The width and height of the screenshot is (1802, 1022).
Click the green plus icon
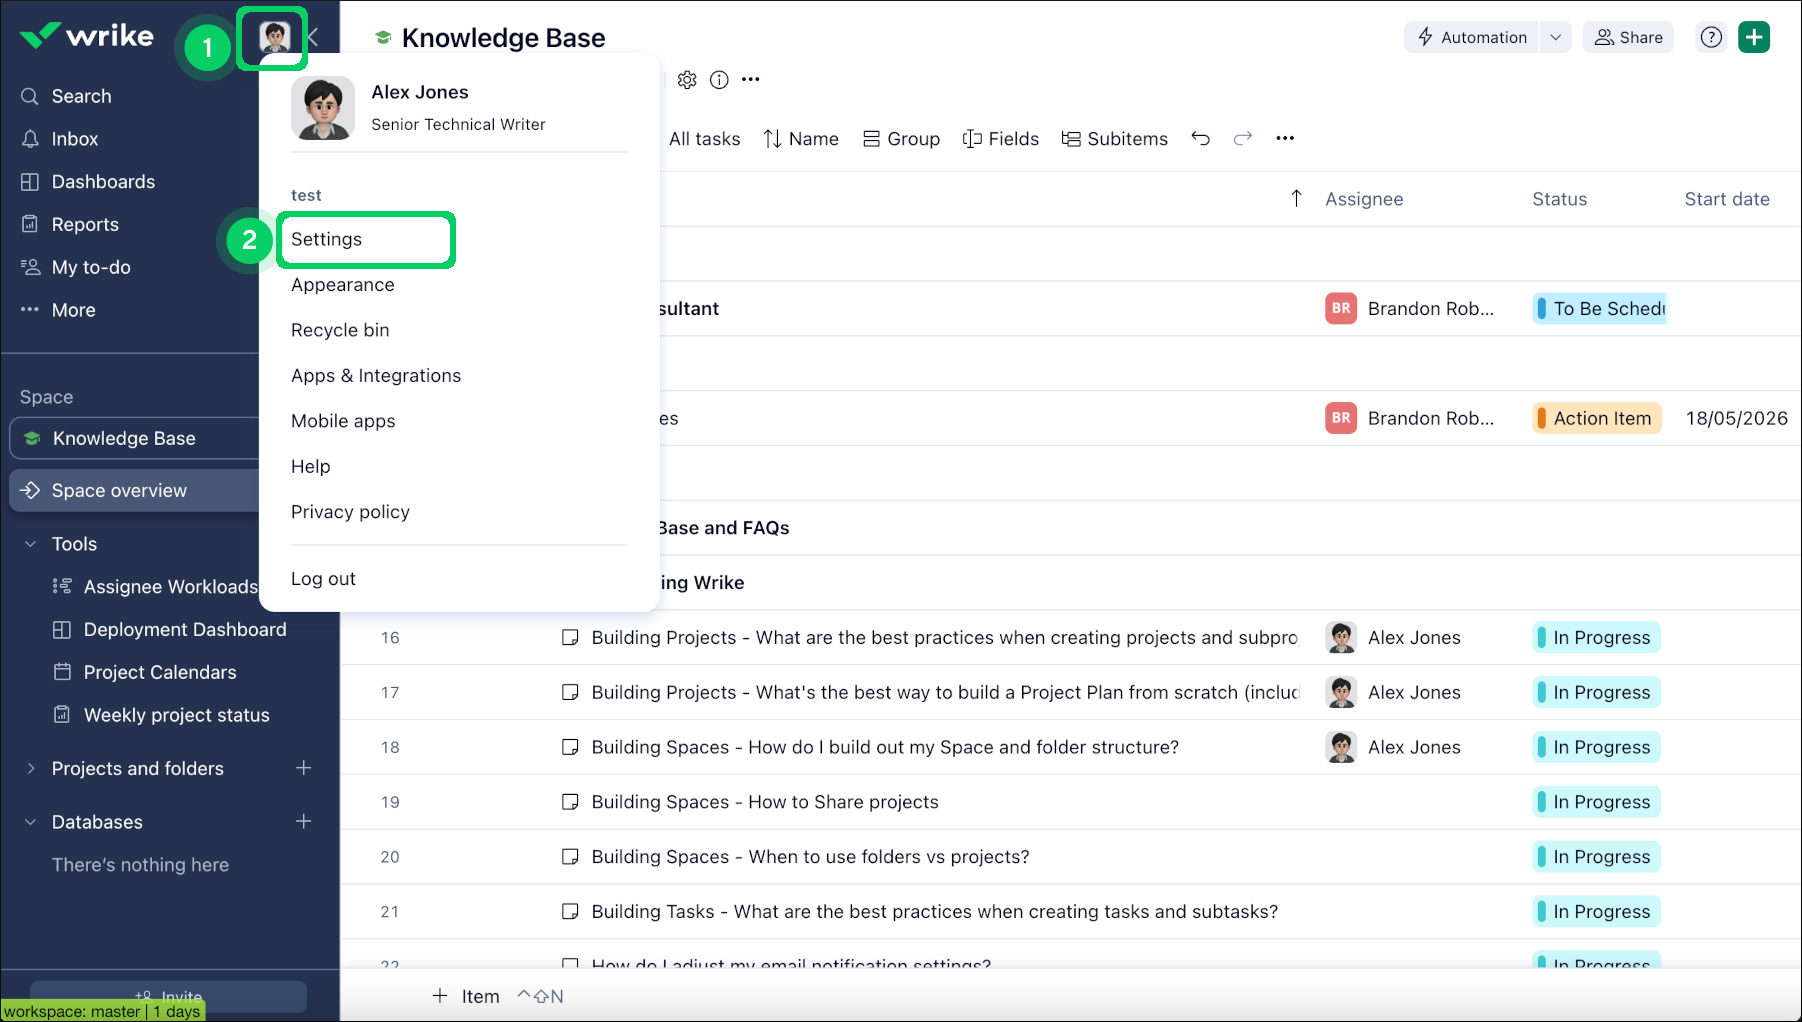1755,37
